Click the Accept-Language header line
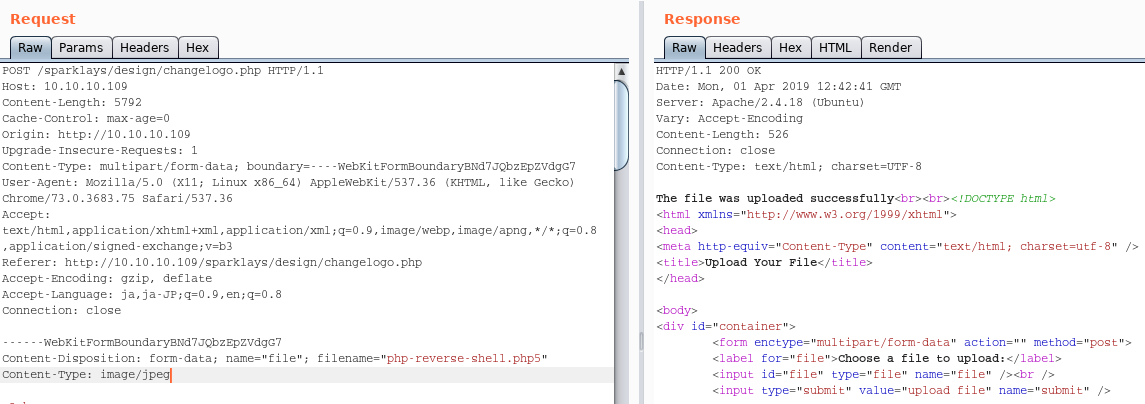Image resolution: width=1145 pixels, height=404 pixels. 142,294
